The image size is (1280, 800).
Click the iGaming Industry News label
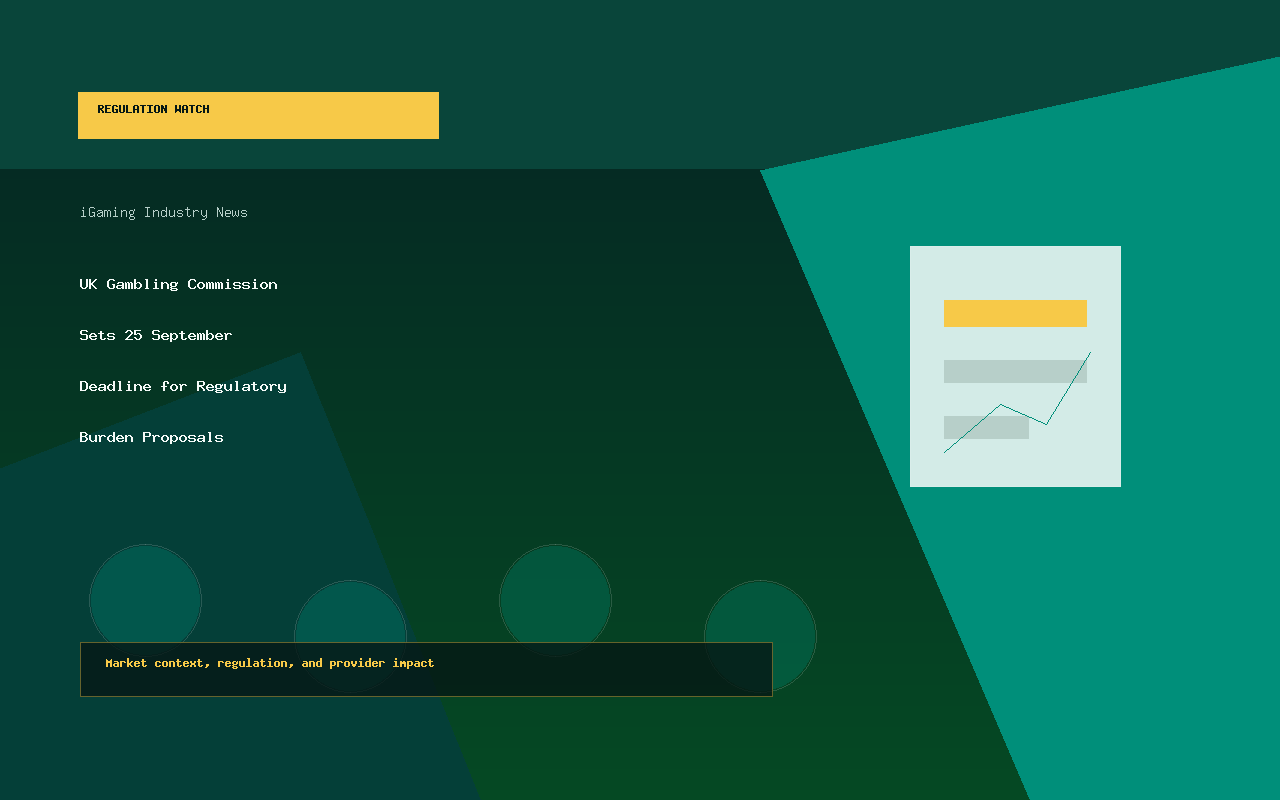164,212
